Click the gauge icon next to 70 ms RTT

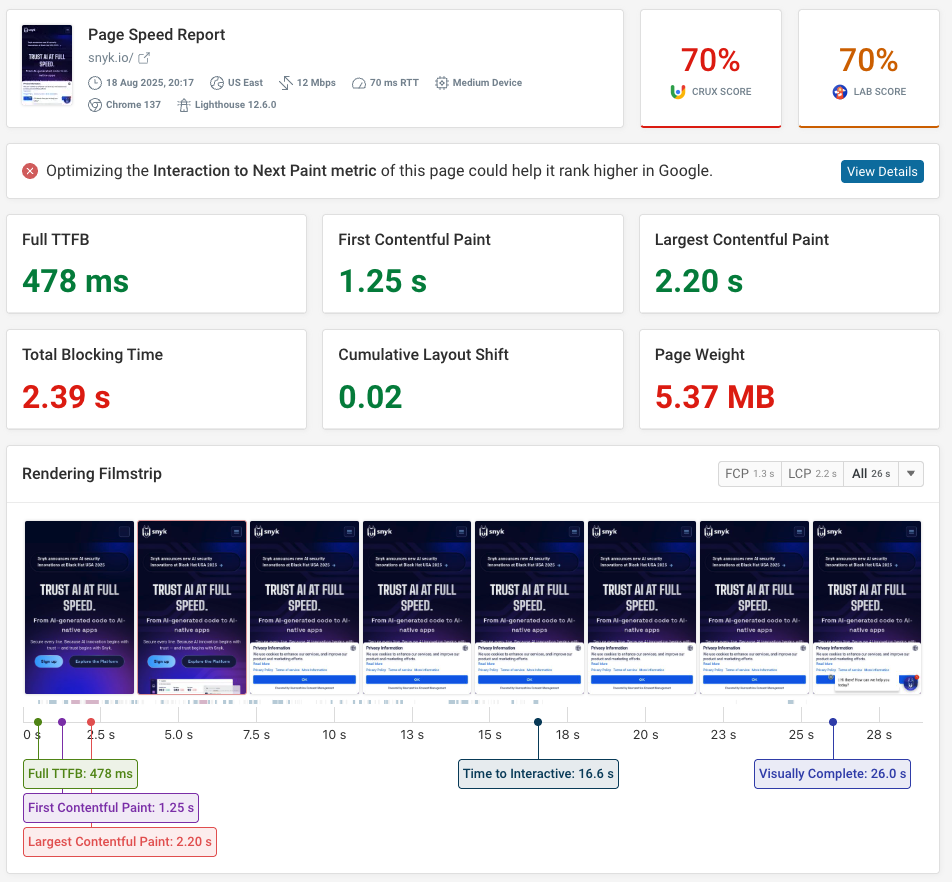click(x=359, y=83)
